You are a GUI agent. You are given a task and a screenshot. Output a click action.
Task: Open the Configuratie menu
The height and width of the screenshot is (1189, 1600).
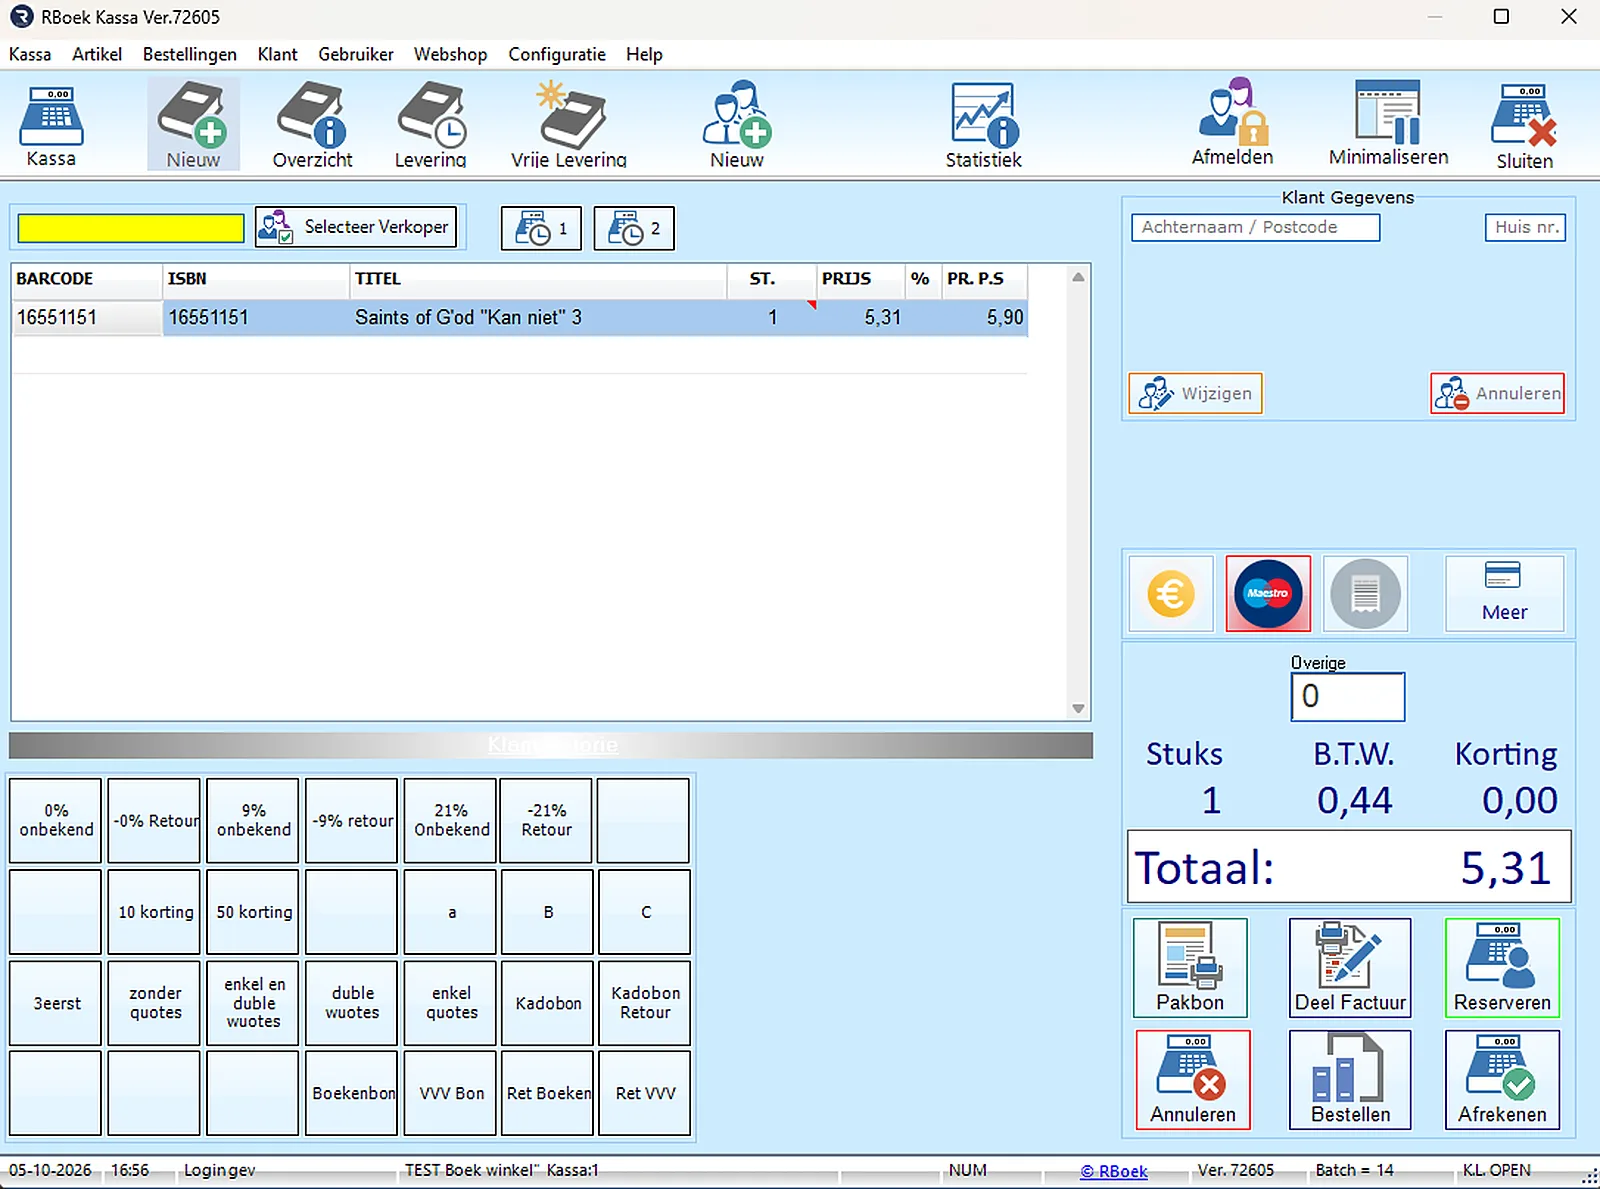click(x=557, y=54)
